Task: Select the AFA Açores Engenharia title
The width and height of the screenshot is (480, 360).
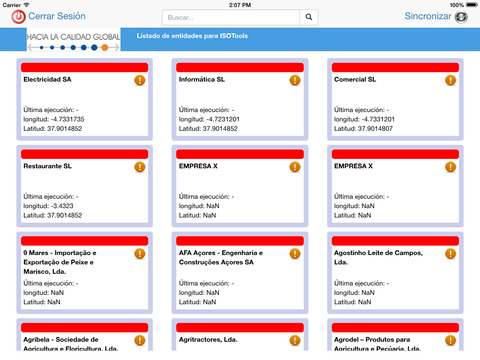Action: tap(221, 257)
